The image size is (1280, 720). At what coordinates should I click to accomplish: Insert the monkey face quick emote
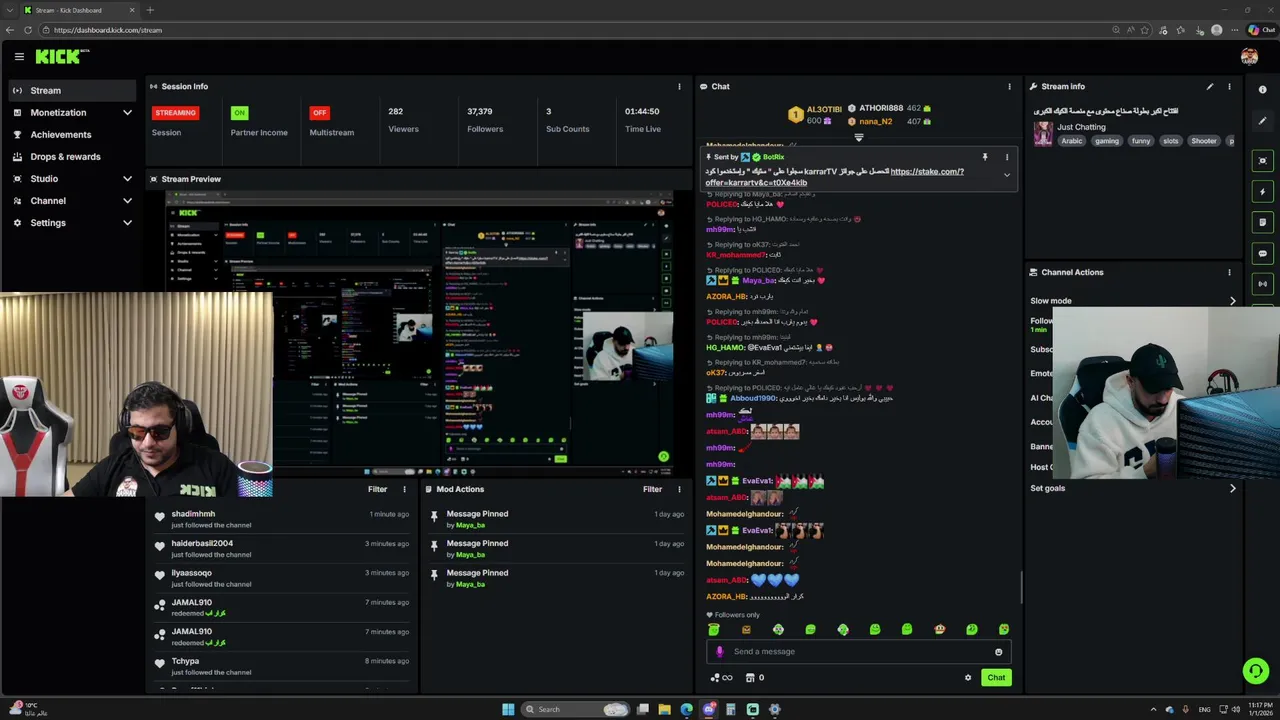click(x=939, y=629)
